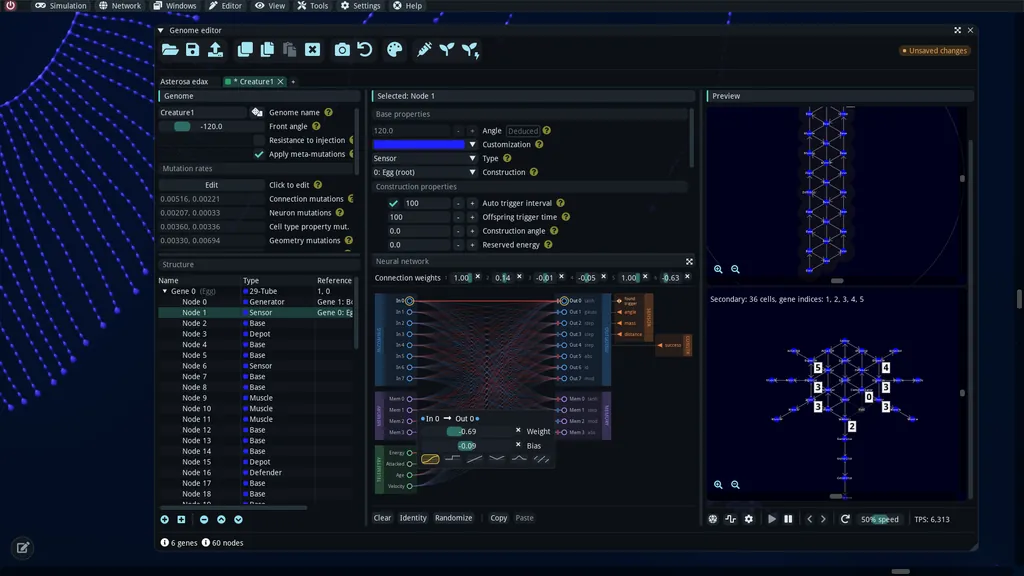Open the Tools menu

(x=313, y=6)
